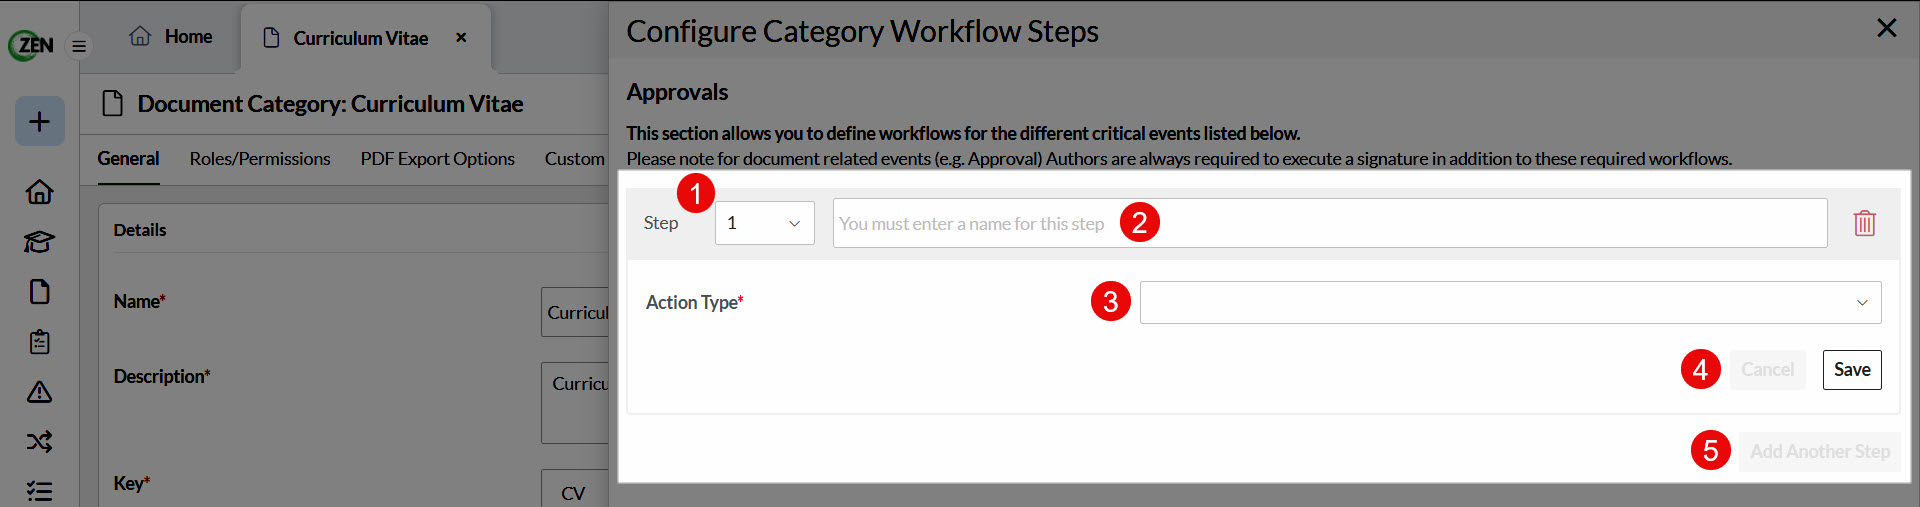Open the Step number dropdown

coord(765,223)
